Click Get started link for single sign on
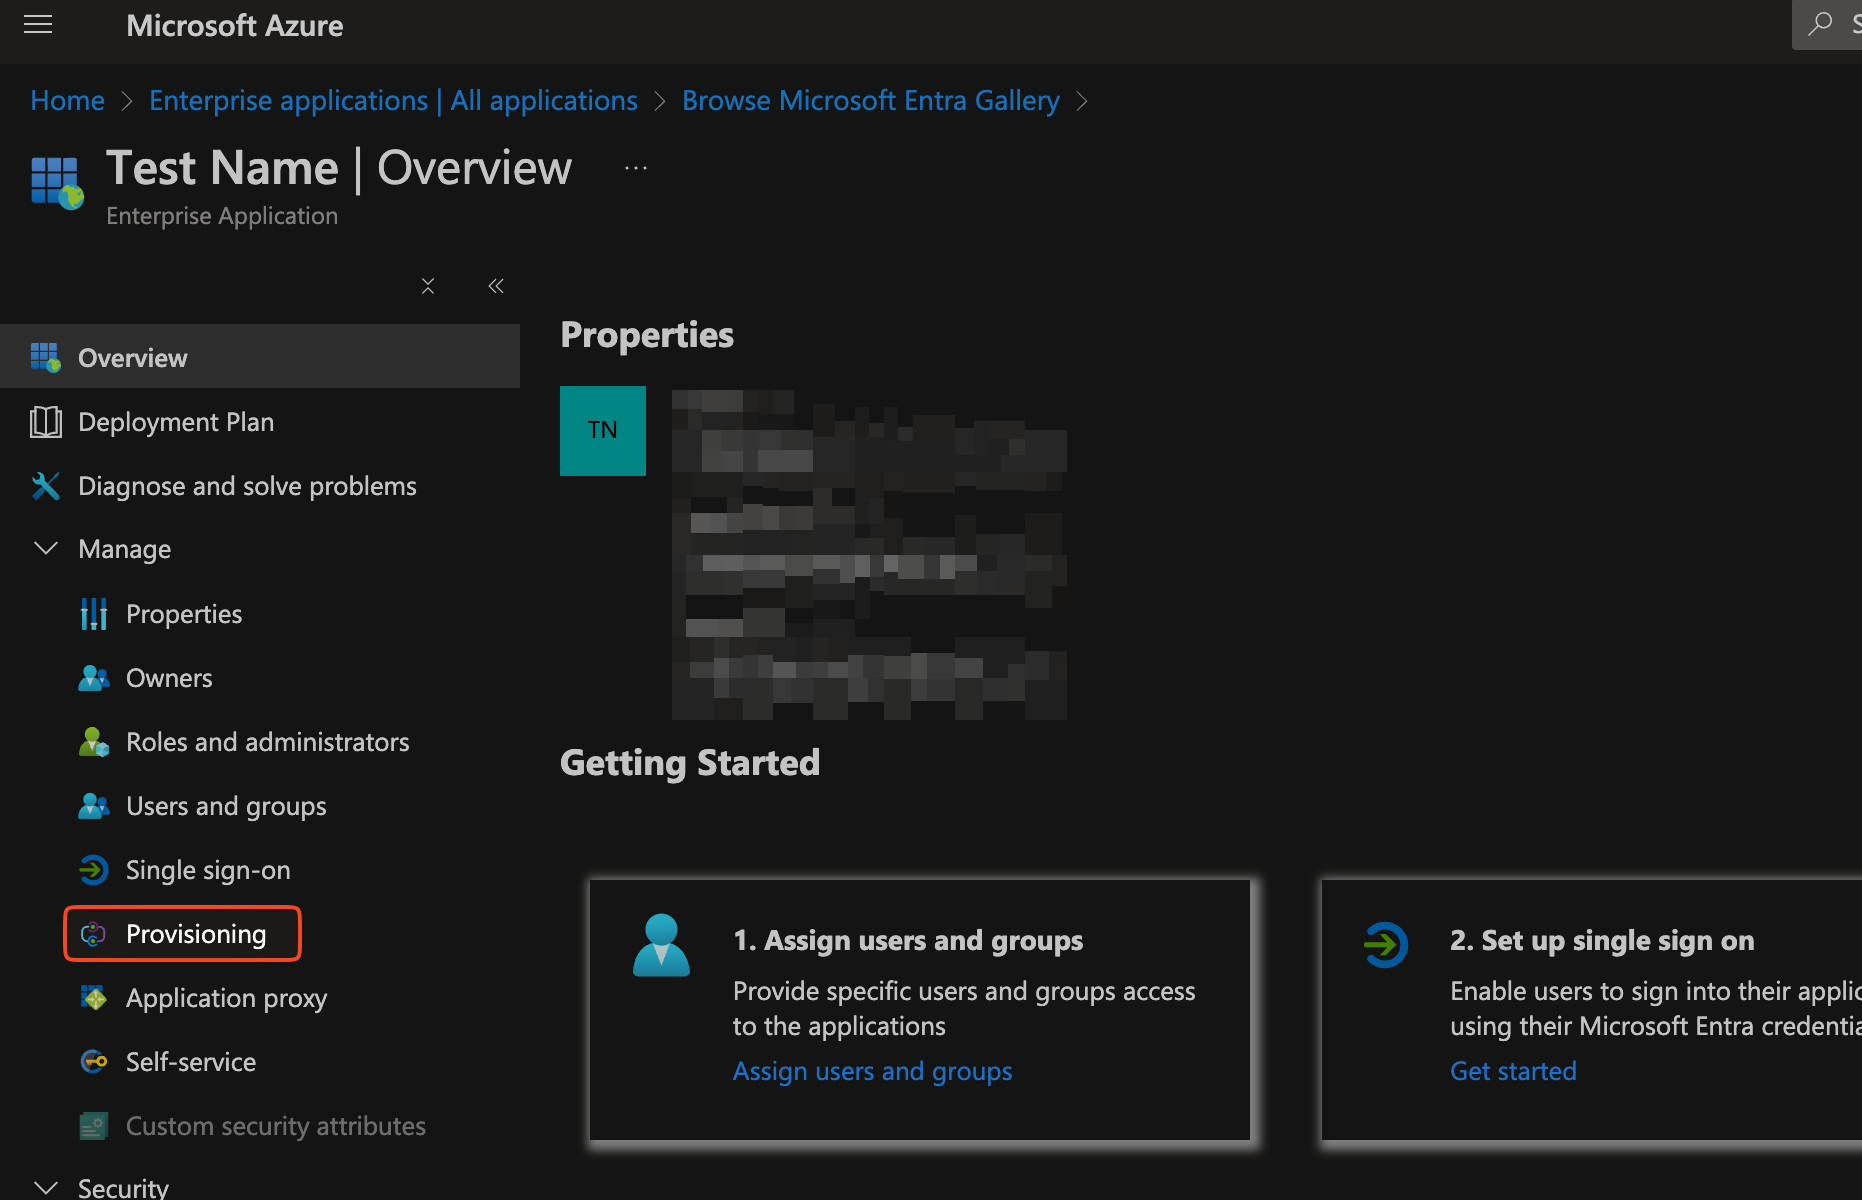 coord(1513,1071)
